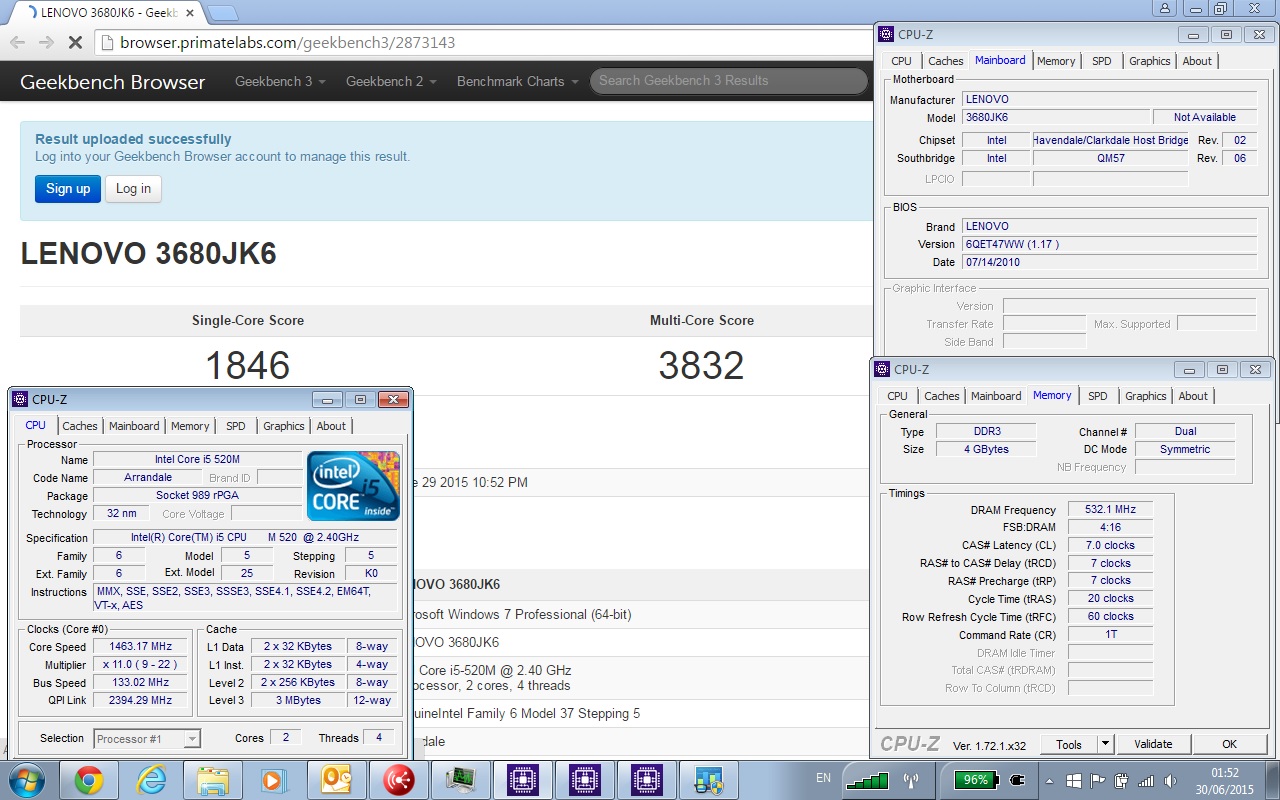The width and height of the screenshot is (1280, 800).
Task: Click the Intel Core i5 logo badge
Action: [x=353, y=486]
